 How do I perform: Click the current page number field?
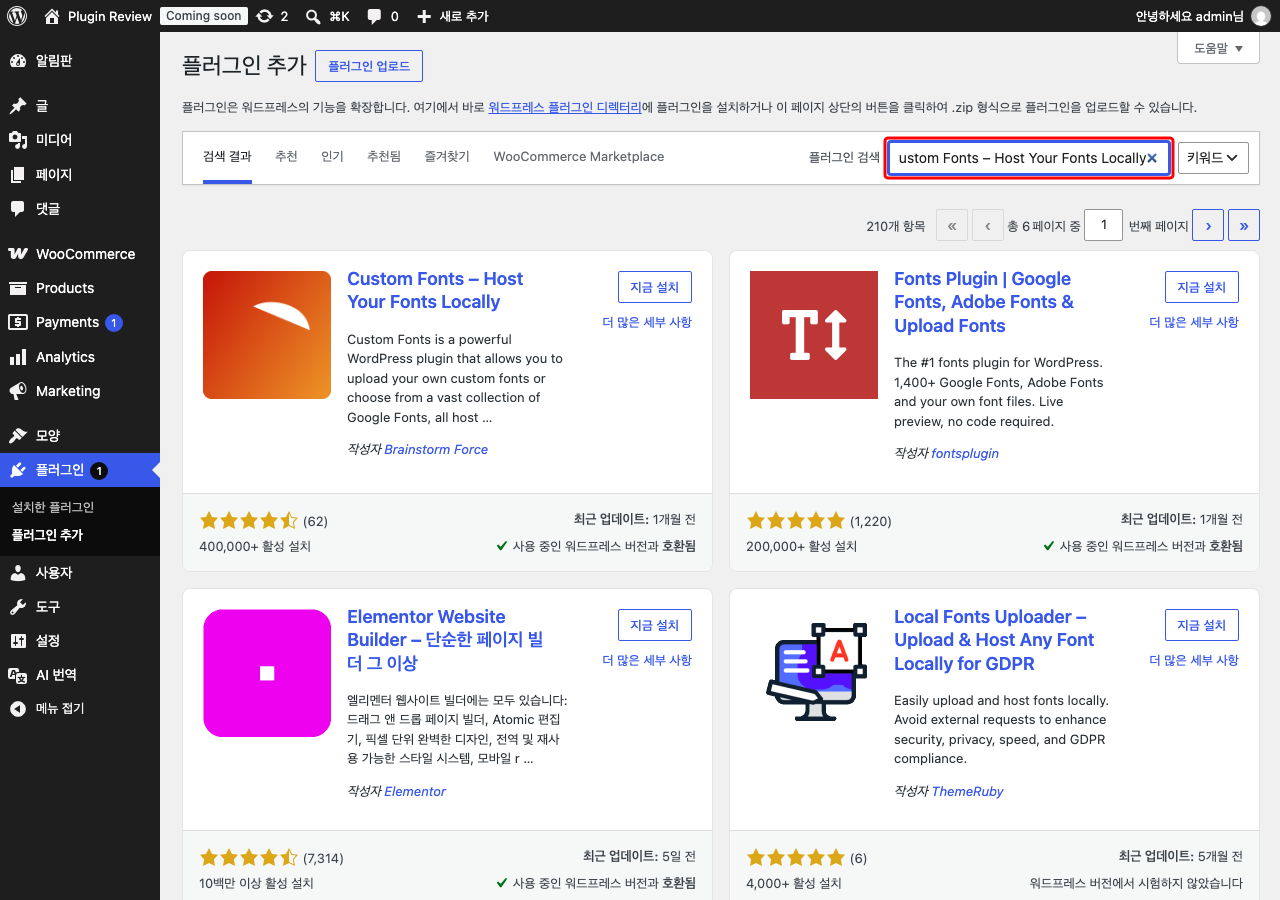click(1104, 225)
